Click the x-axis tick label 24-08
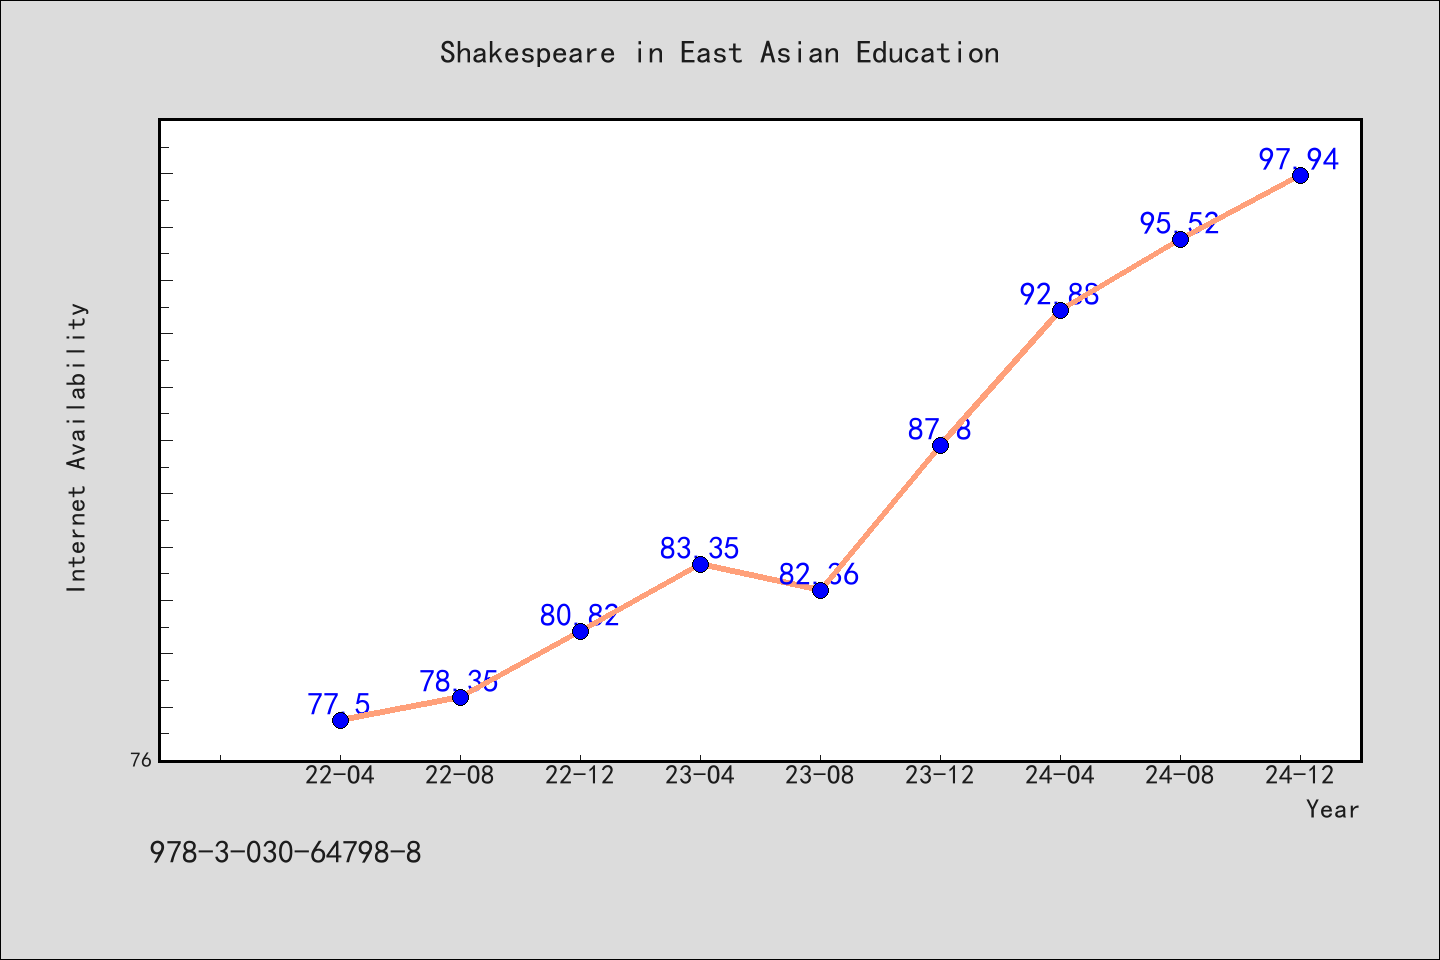Image resolution: width=1440 pixels, height=960 pixels. (x=1180, y=775)
